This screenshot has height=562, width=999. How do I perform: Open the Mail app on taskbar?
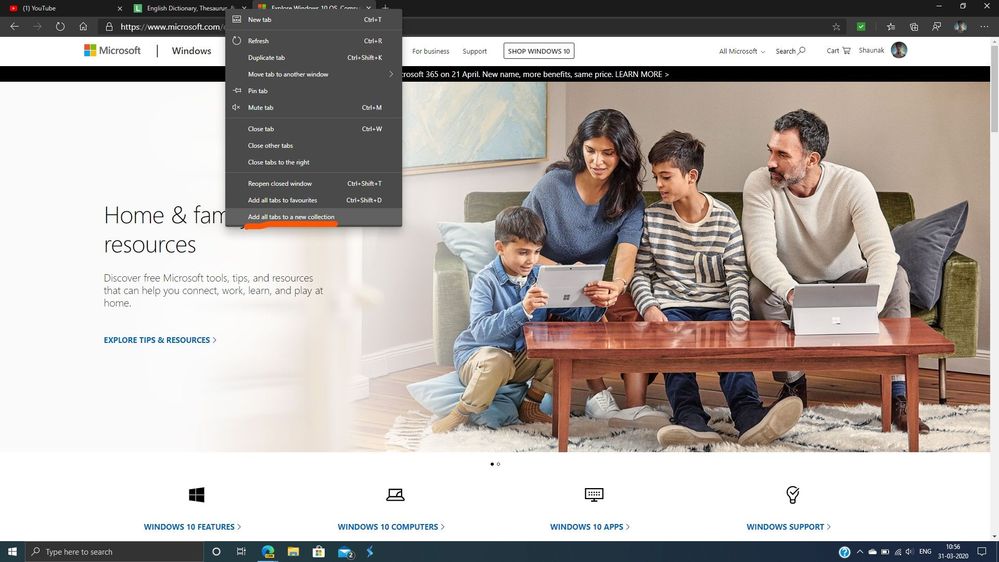click(x=345, y=552)
